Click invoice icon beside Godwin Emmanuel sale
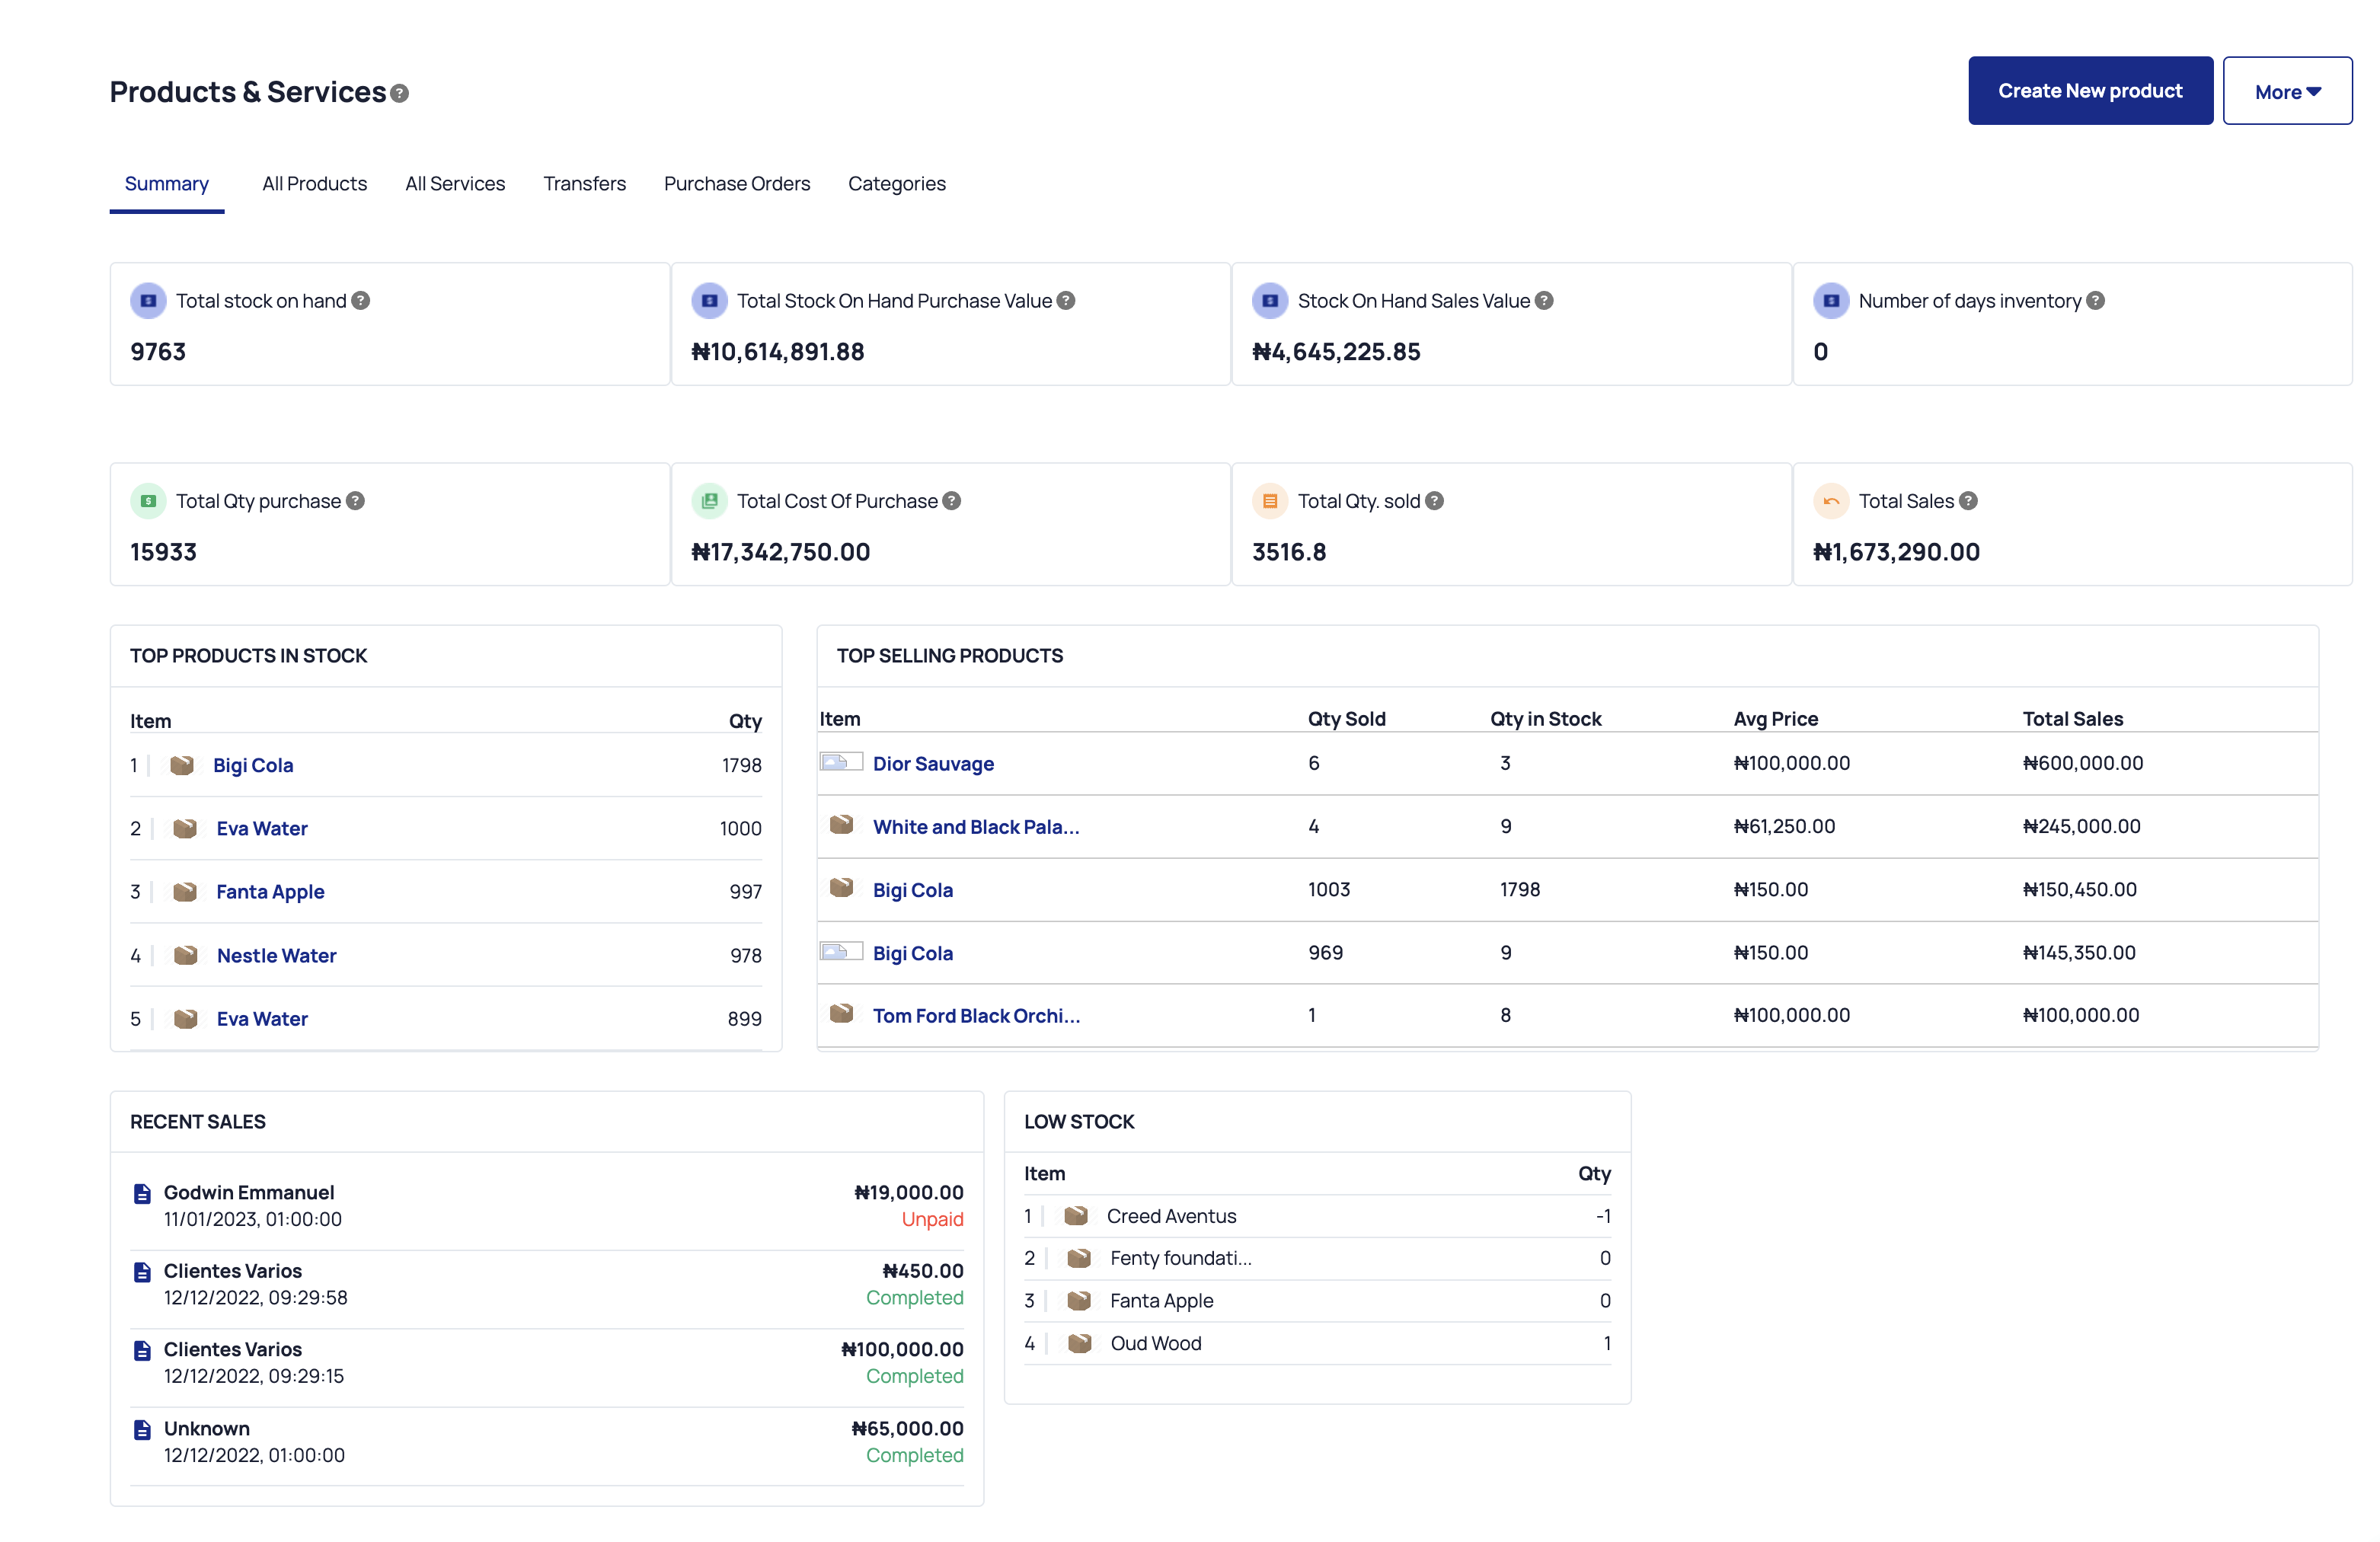Image resolution: width=2380 pixels, height=1542 pixels. (x=142, y=1194)
